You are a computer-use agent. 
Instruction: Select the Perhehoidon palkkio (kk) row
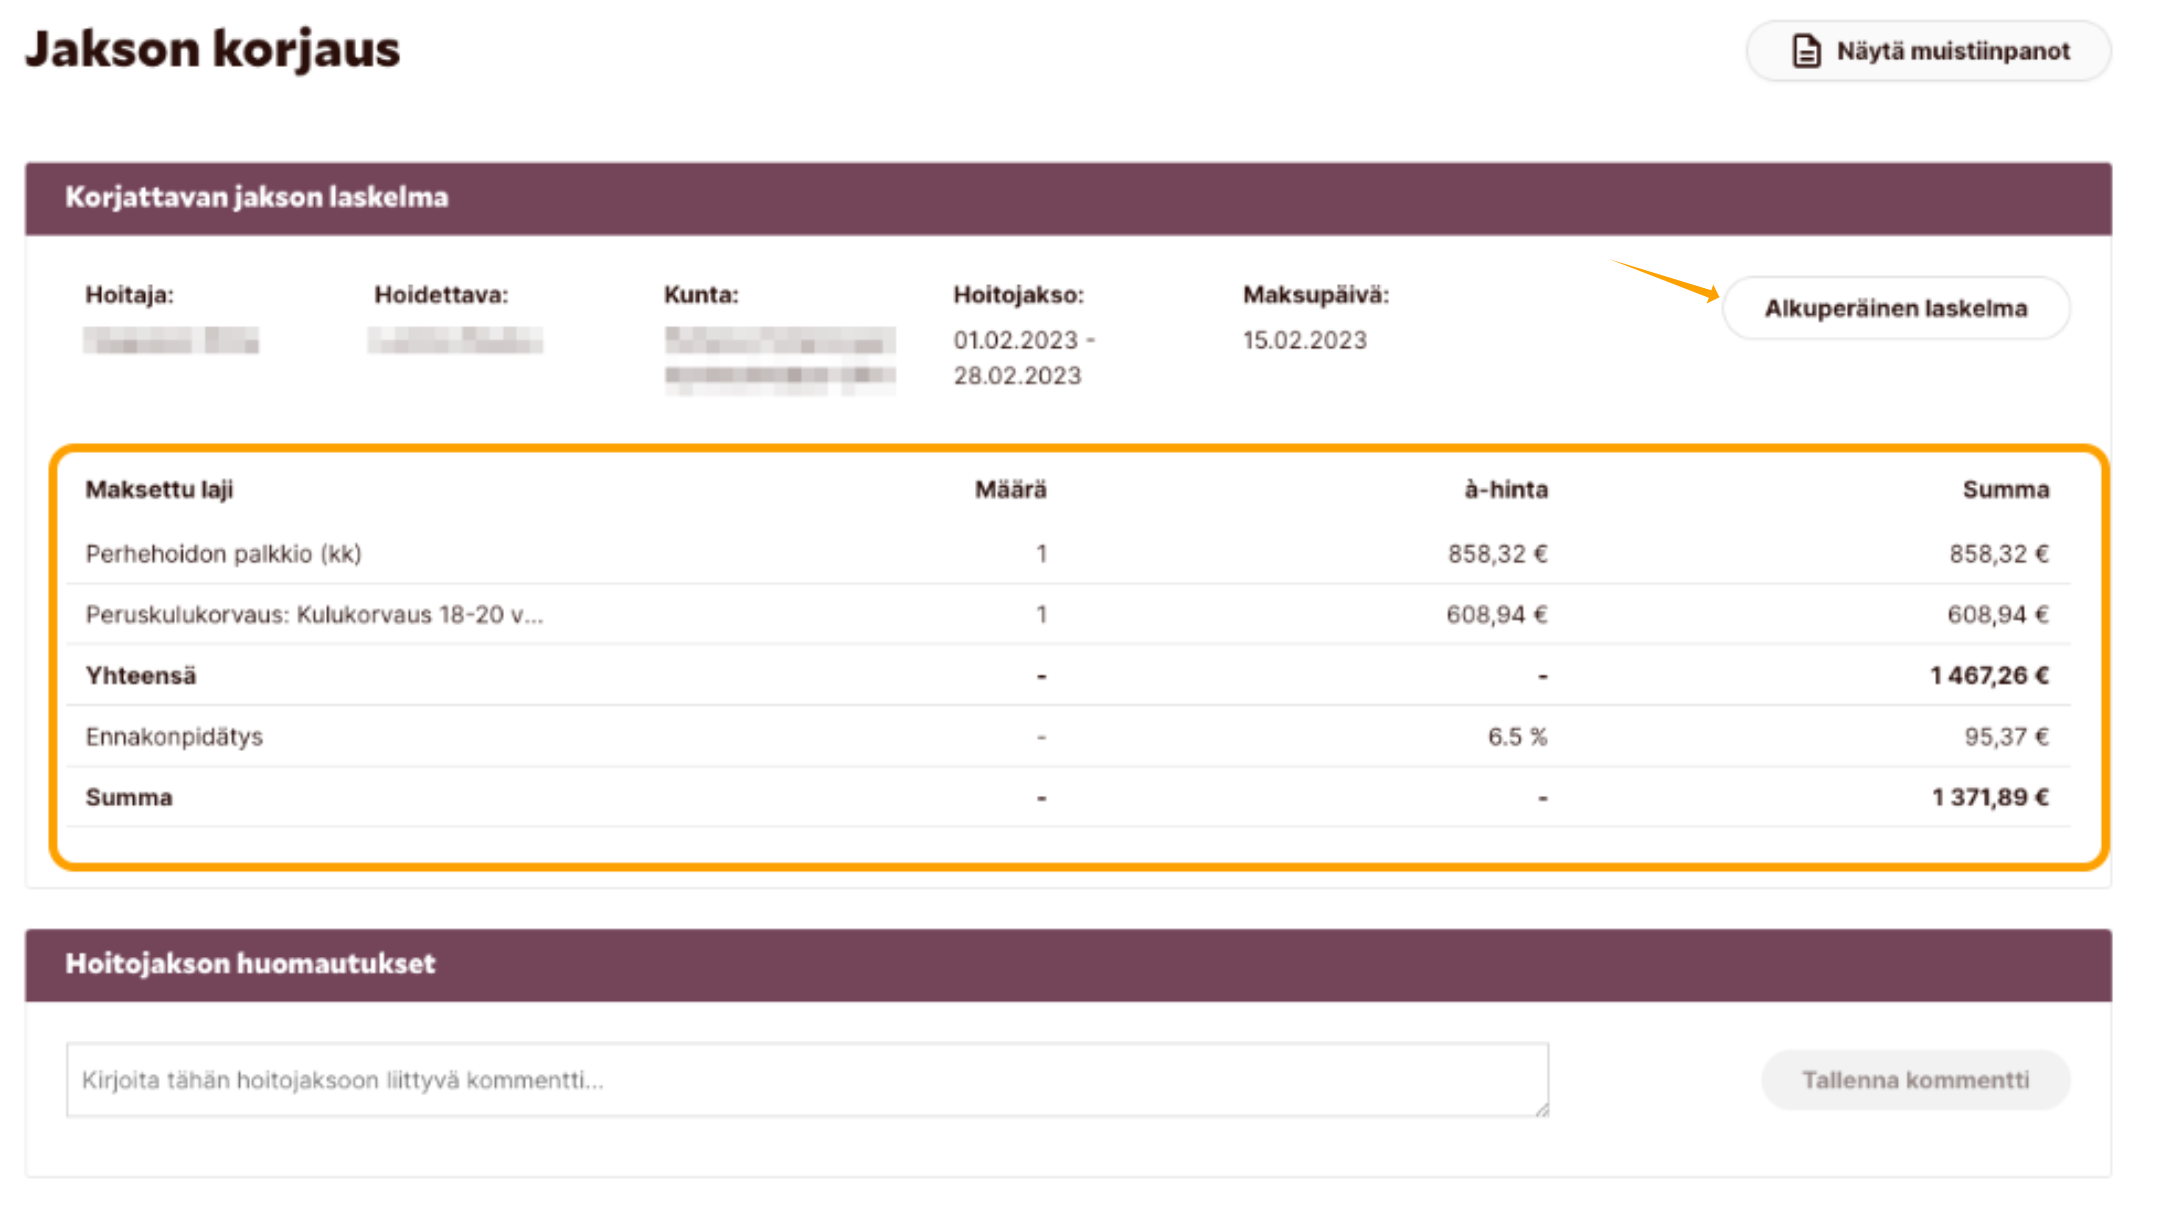tap(223, 554)
